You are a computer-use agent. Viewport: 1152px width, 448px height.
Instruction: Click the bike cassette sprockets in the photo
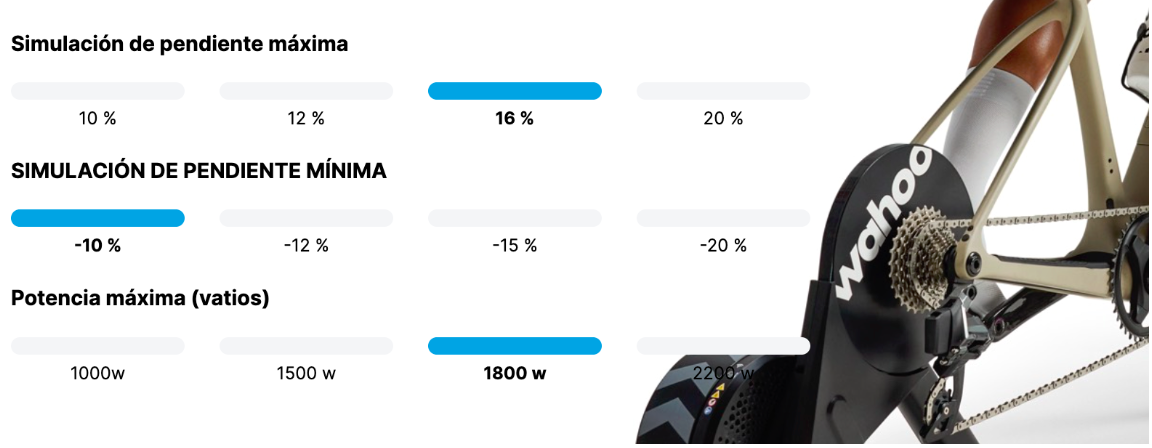pyautogui.click(x=927, y=255)
